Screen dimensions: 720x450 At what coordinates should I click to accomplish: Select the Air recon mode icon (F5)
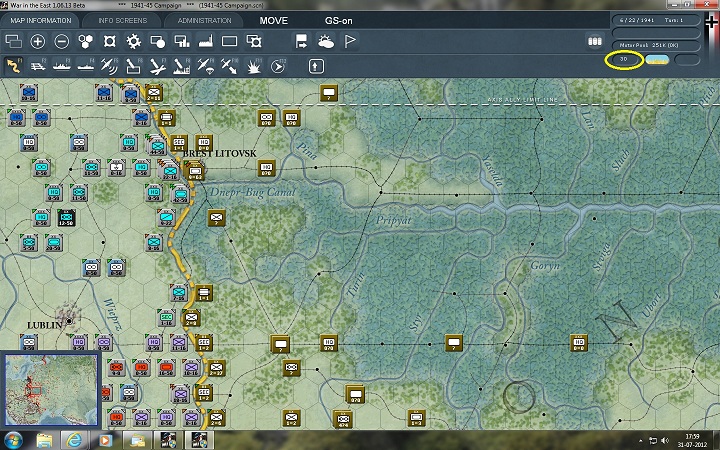pos(109,67)
